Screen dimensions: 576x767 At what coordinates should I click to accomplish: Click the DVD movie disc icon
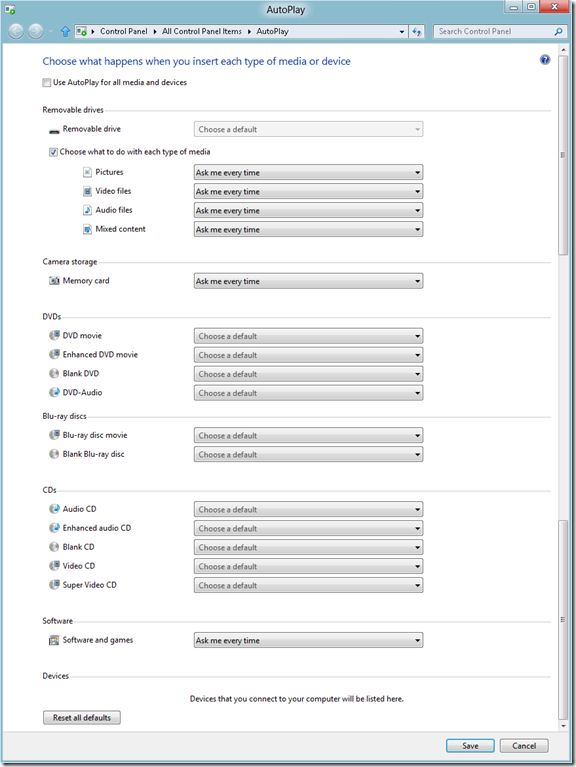(x=54, y=336)
